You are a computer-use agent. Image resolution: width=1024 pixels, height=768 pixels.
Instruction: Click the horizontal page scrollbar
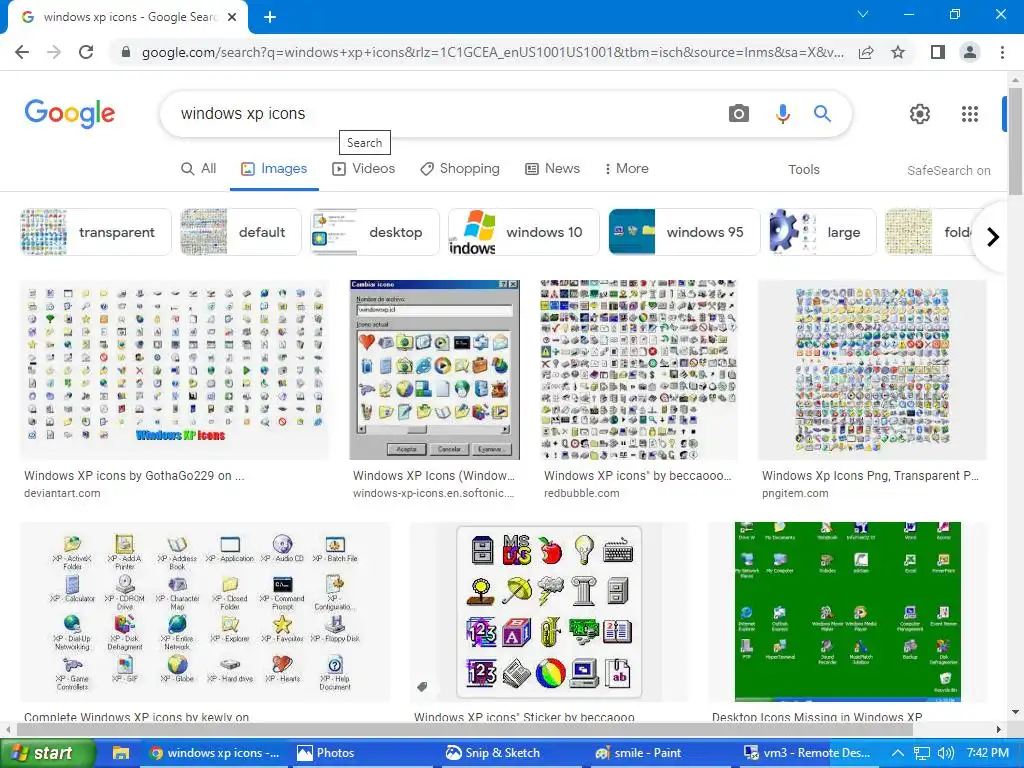[x=464, y=729]
